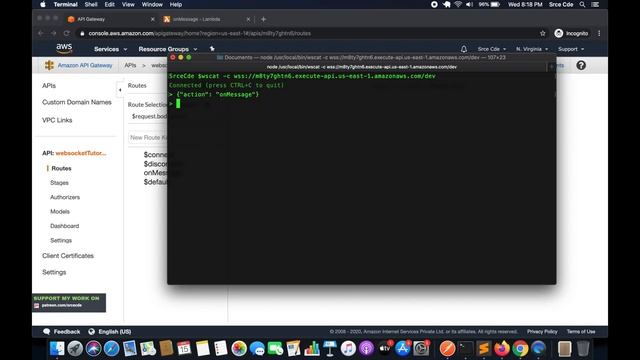
Task: Select Models in the API sidebar
Action: pos(60,211)
